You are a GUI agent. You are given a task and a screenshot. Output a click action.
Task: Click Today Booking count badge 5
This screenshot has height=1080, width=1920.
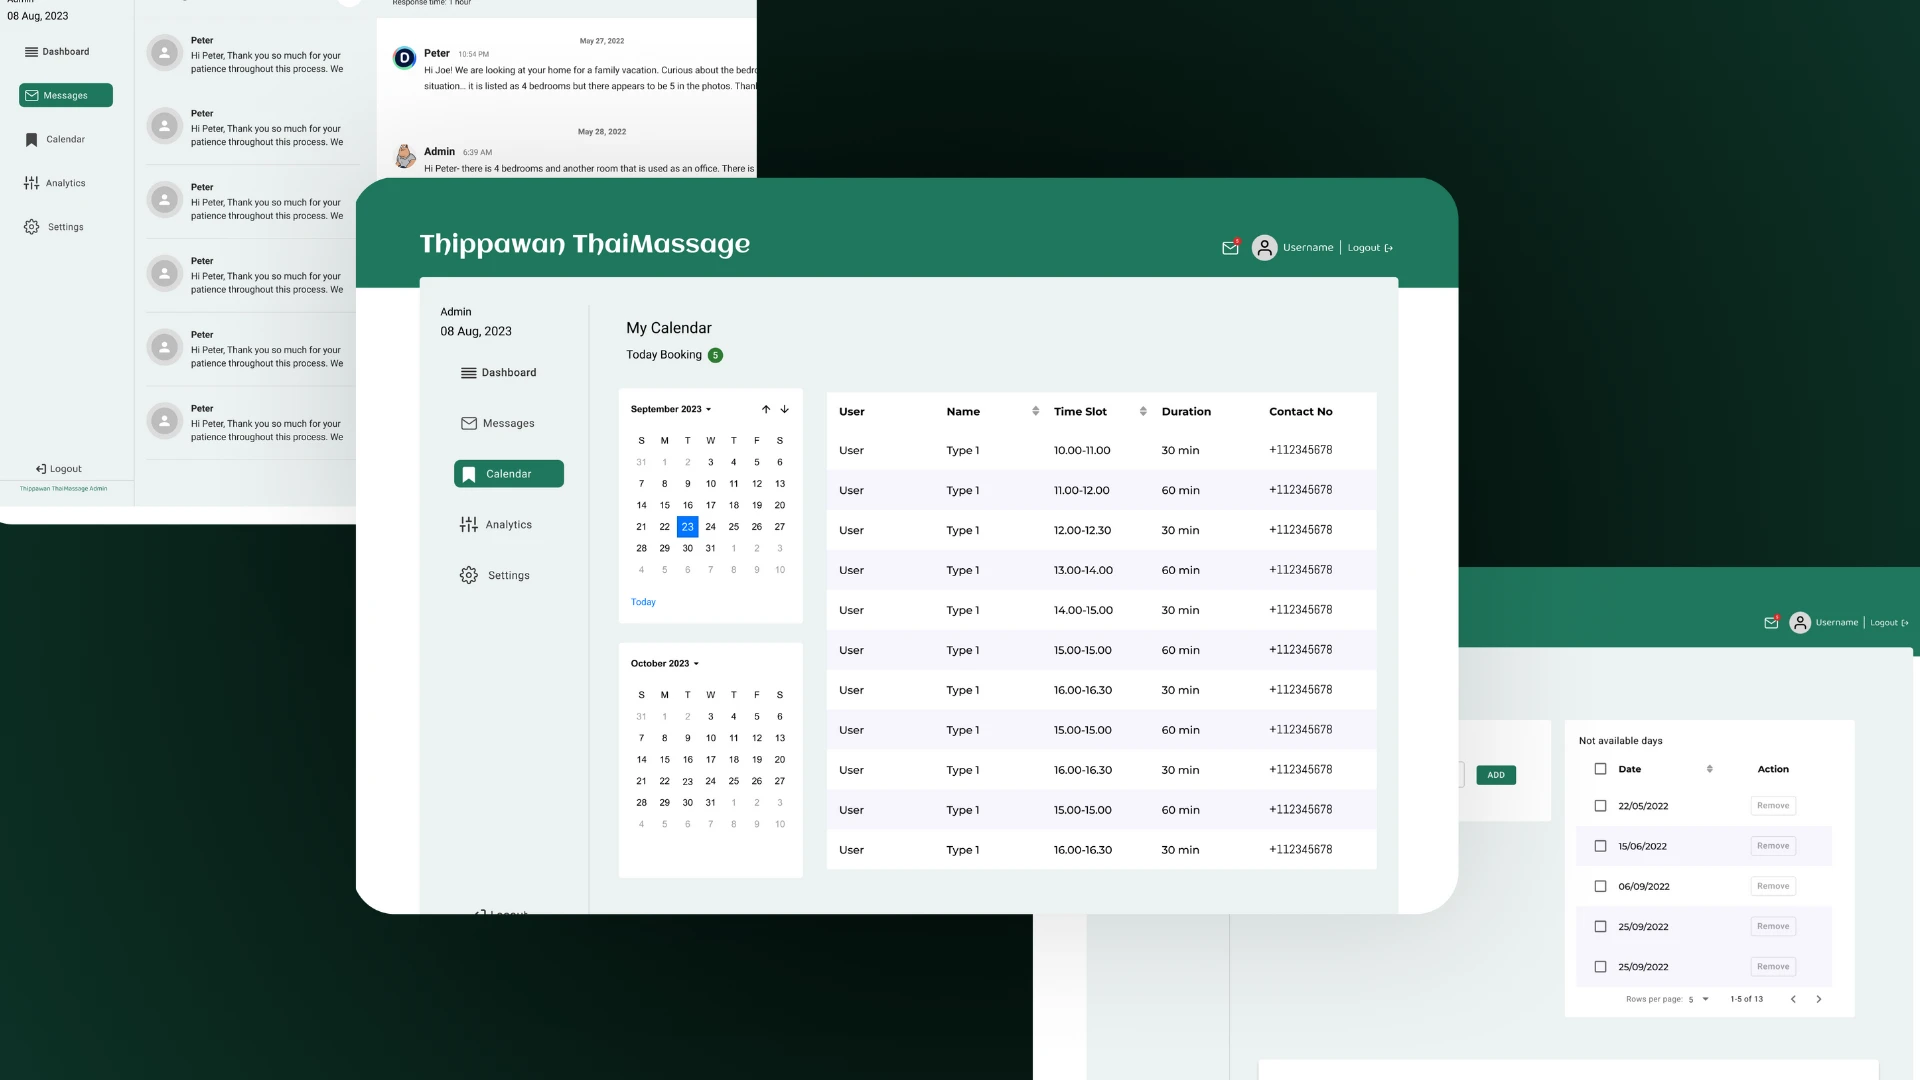[715, 355]
